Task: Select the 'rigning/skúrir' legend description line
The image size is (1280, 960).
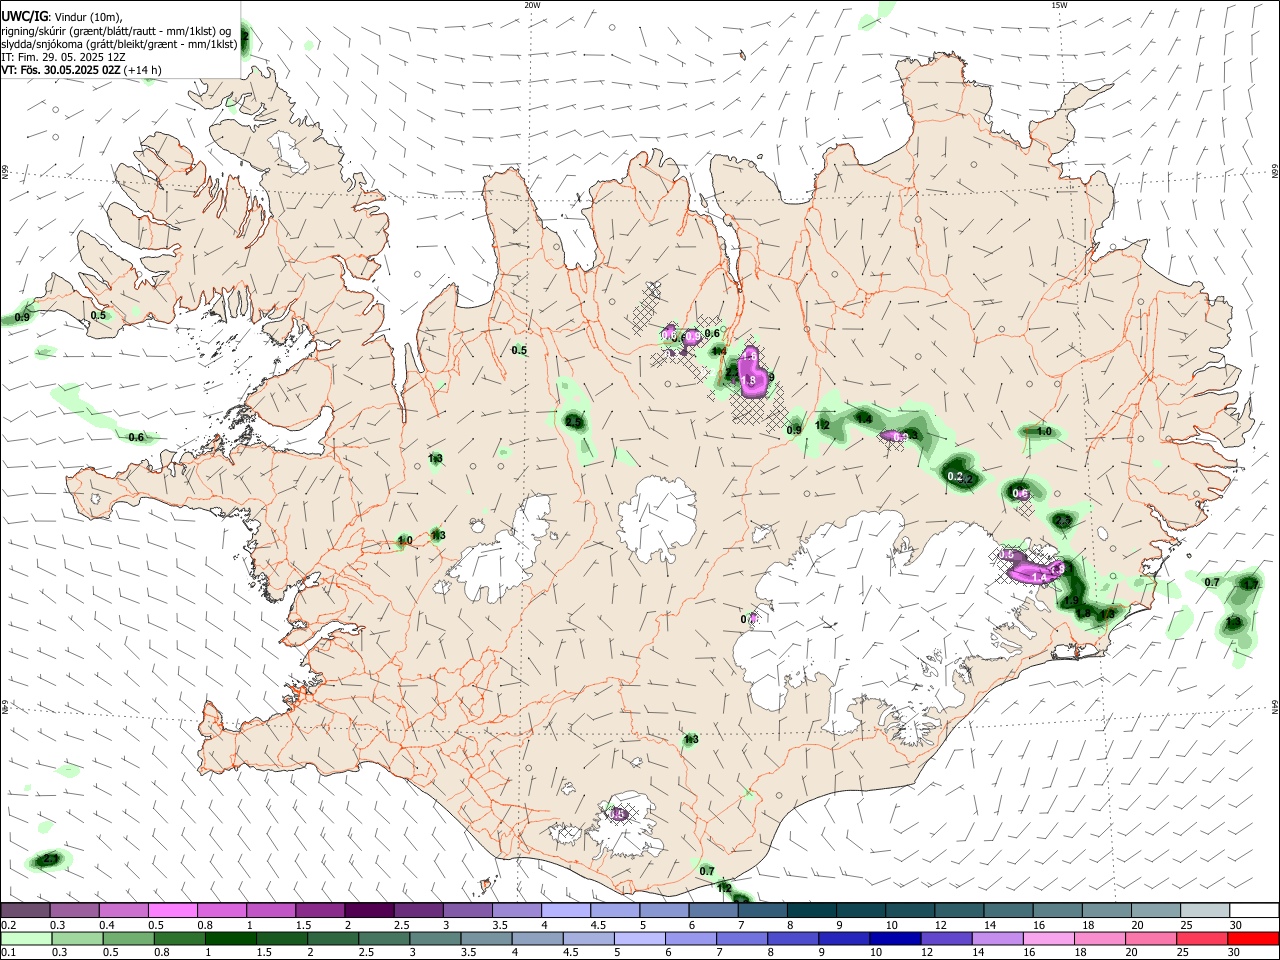Action: click(x=116, y=30)
